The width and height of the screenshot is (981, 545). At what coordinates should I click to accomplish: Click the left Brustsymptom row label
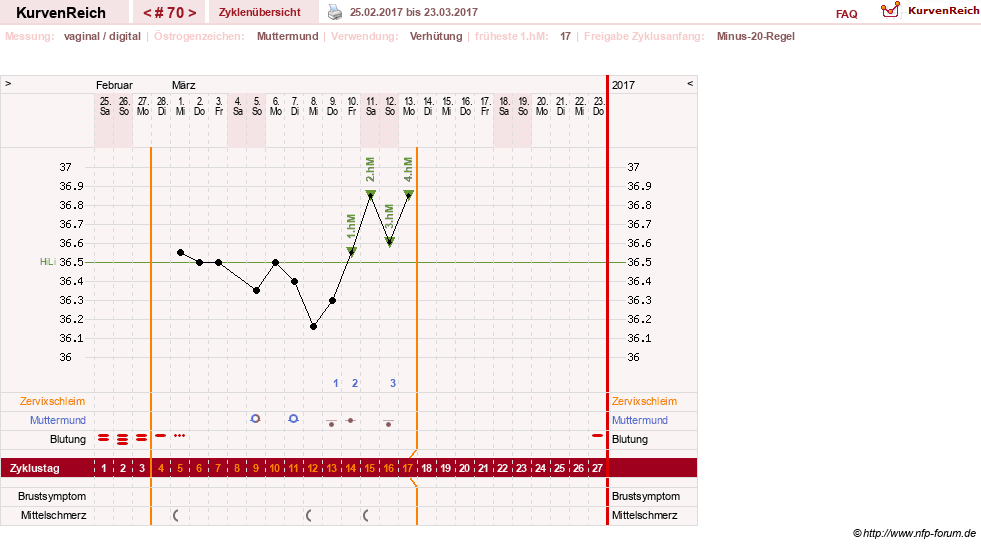pos(52,496)
